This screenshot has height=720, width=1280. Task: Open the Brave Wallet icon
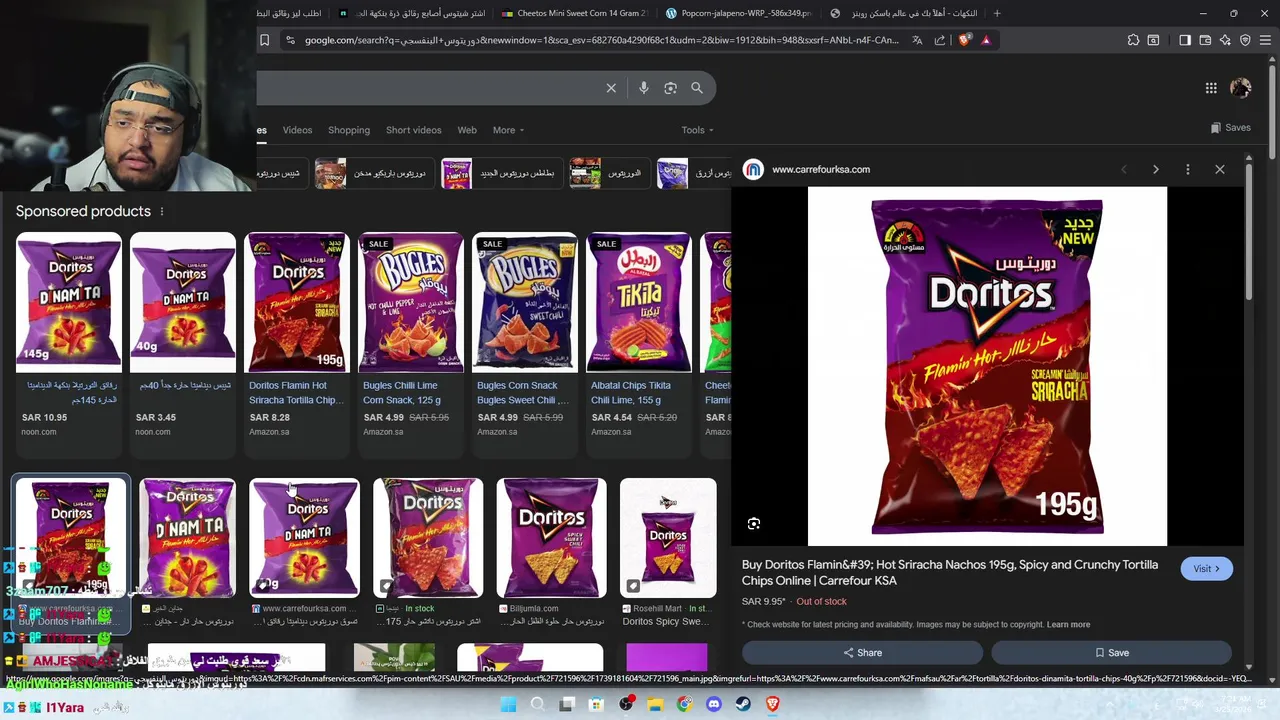pyautogui.click(x=1205, y=40)
